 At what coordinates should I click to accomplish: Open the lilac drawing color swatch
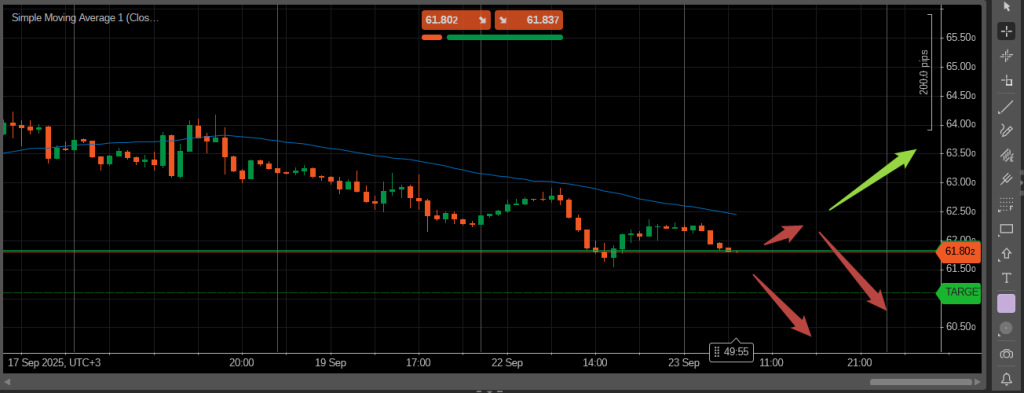pyautogui.click(x=1006, y=304)
